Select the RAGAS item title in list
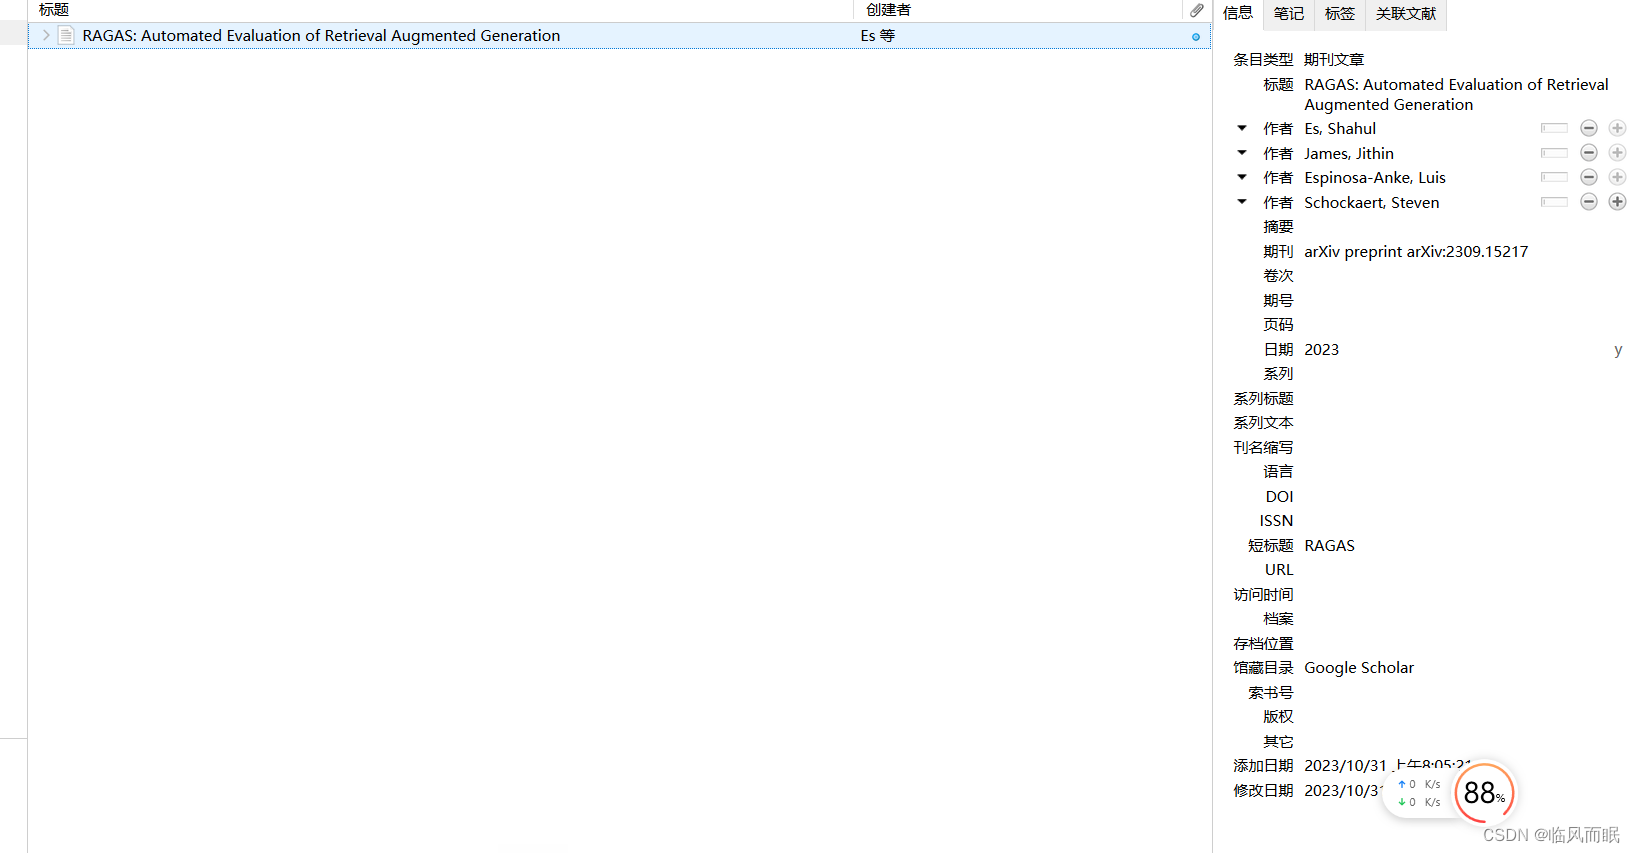 (x=321, y=35)
